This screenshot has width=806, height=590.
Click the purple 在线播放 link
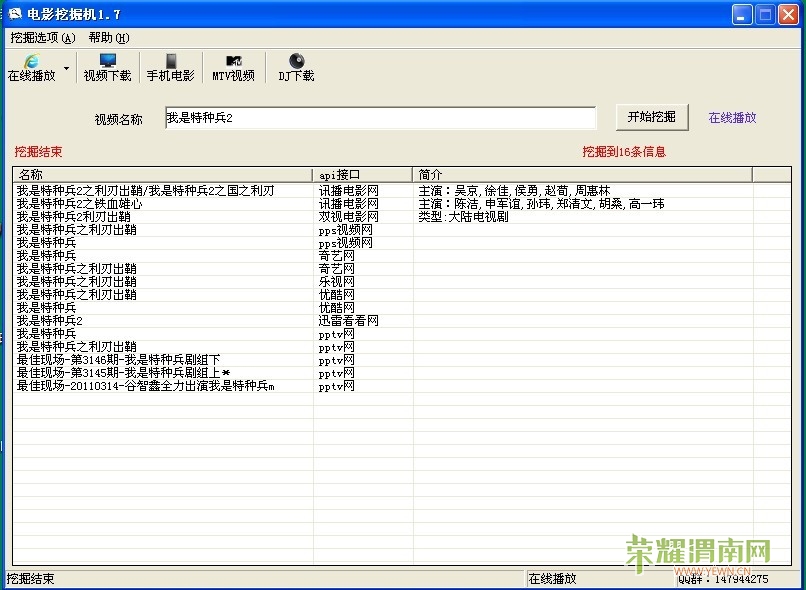coord(732,117)
